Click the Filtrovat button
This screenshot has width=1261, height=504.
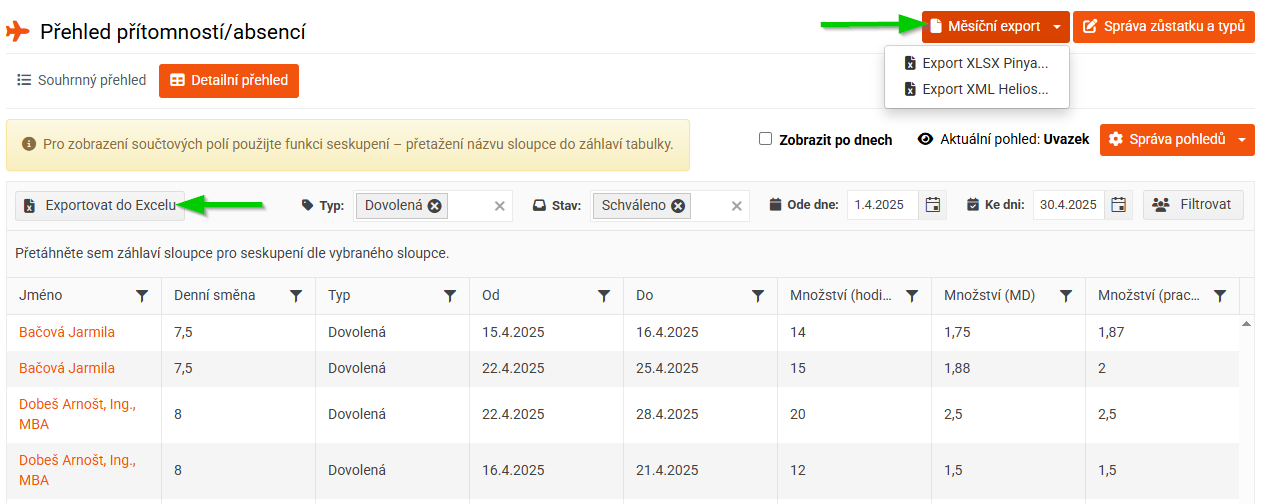click(1194, 205)
